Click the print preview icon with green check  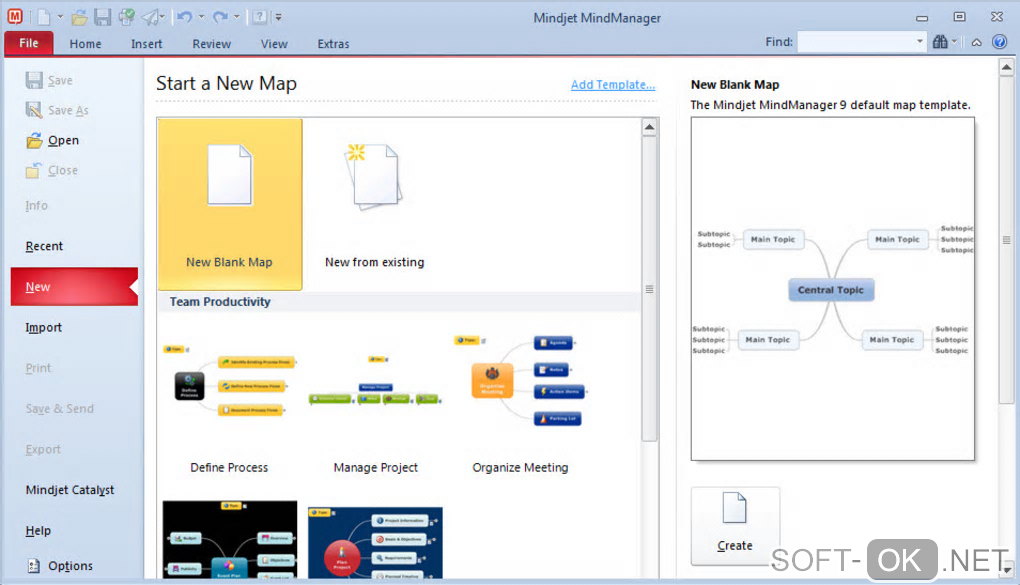pyautogui.click(x=126, y=17)
